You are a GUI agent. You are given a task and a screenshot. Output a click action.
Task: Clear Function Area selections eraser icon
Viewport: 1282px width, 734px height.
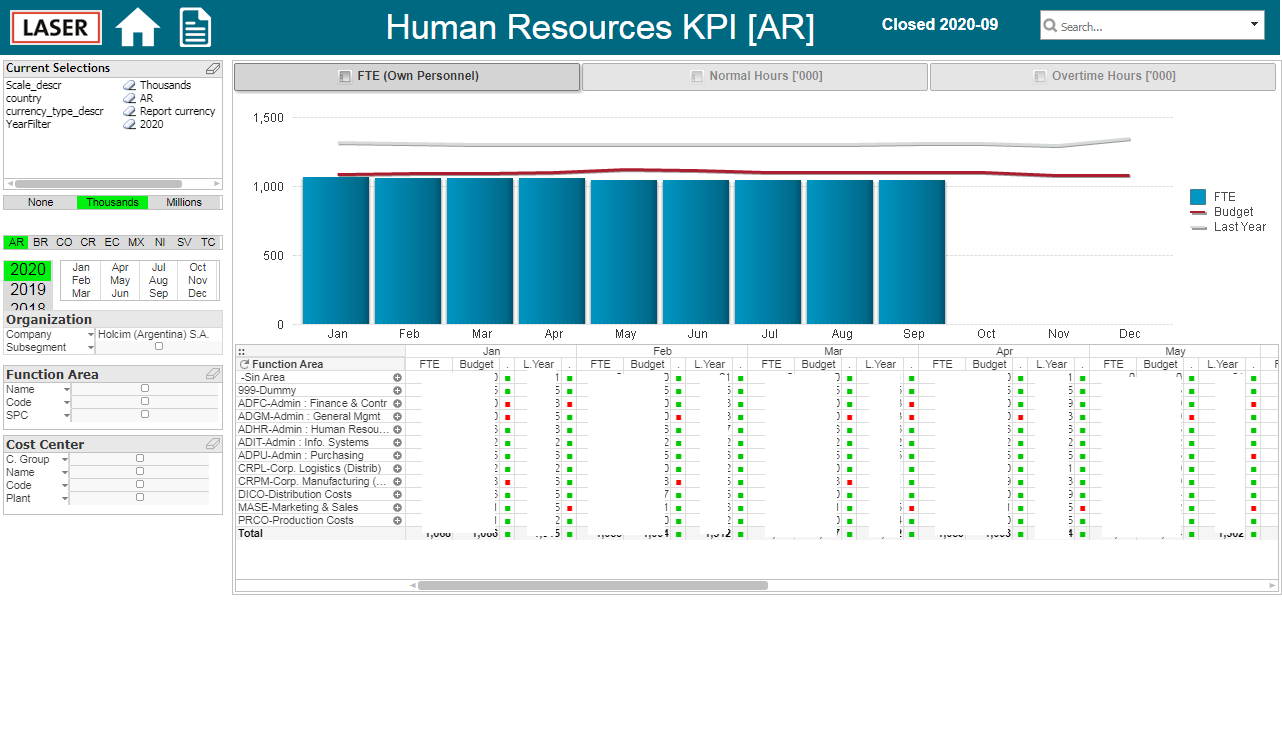click(x=212, y=374)
